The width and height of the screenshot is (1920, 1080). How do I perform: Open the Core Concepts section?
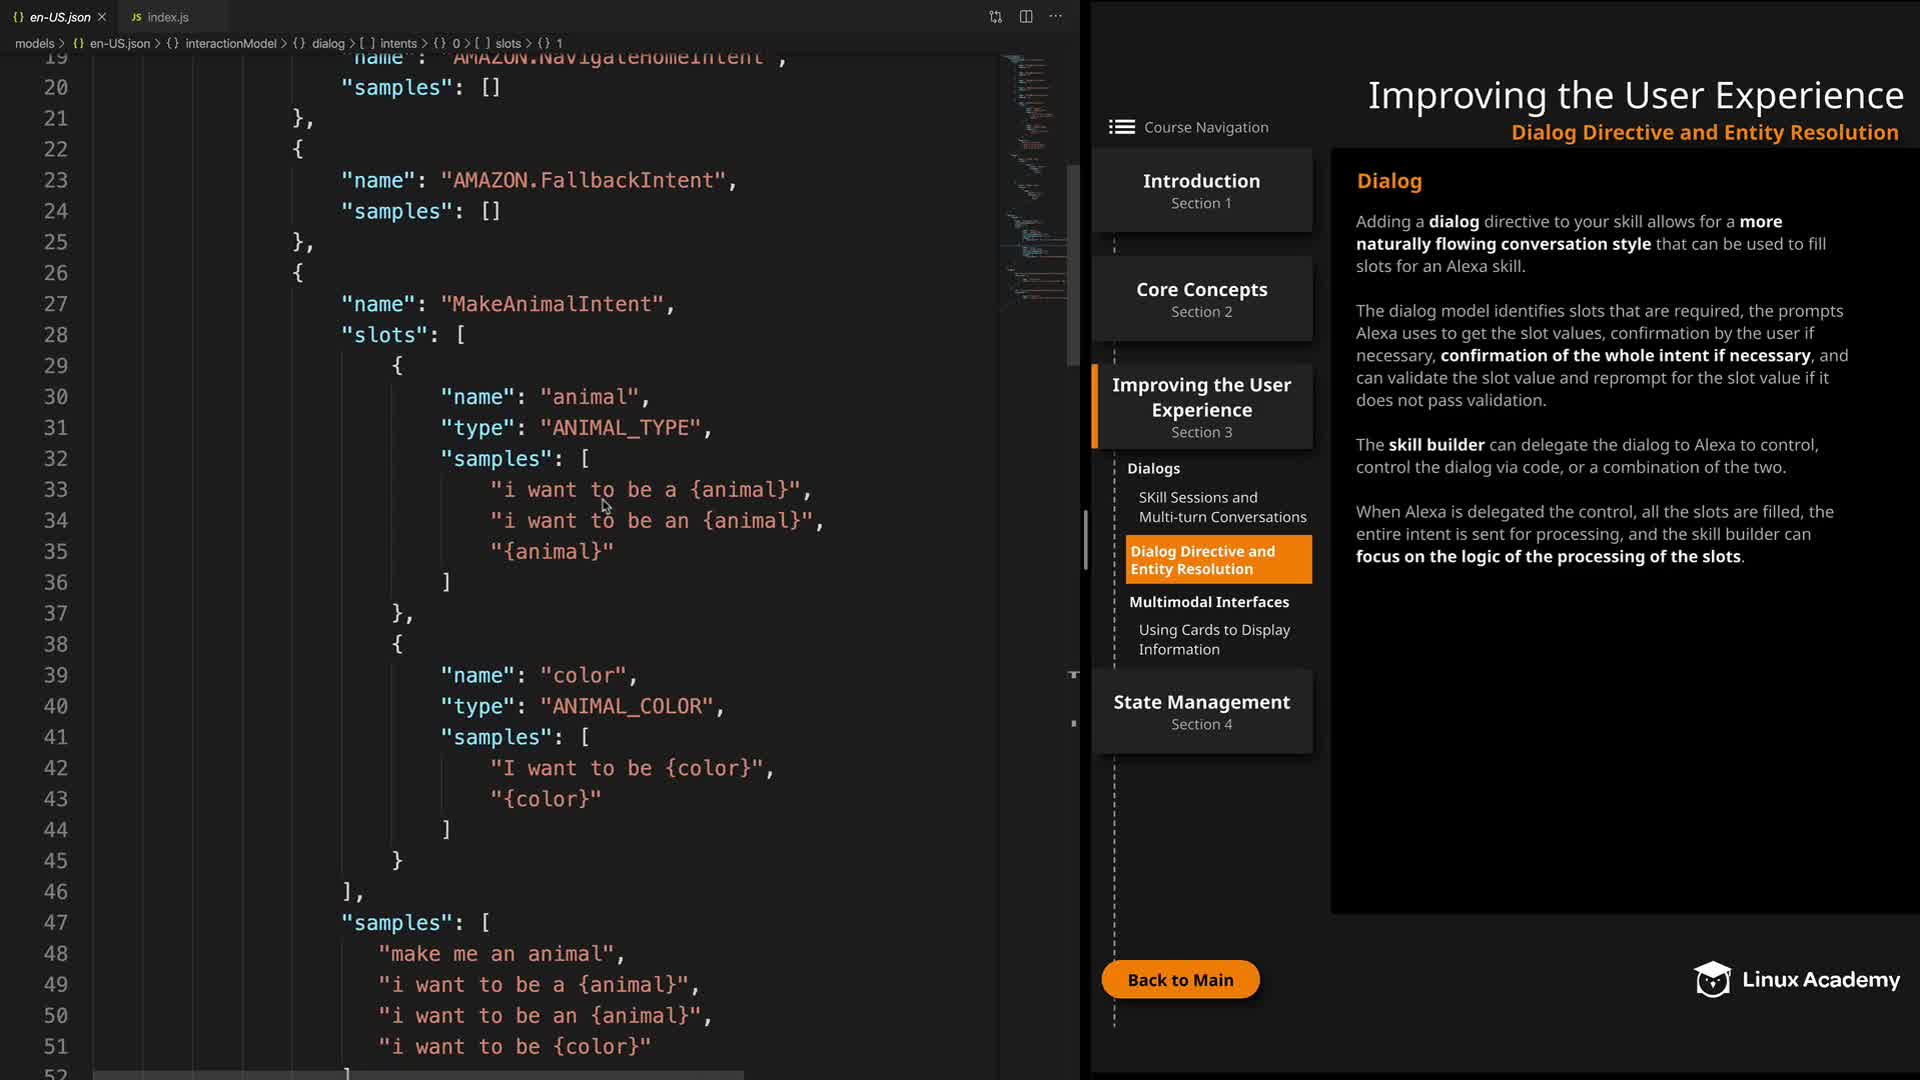(x=1201, y=298)
